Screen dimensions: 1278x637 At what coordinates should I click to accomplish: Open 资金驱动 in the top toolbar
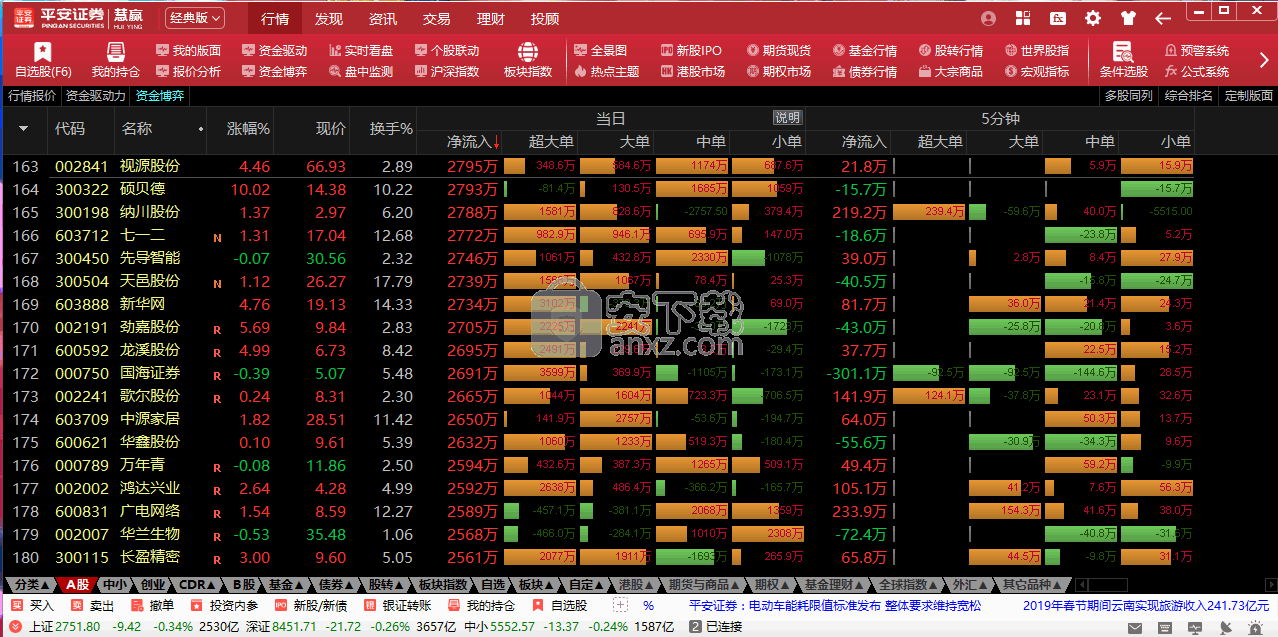click(275, 50)
